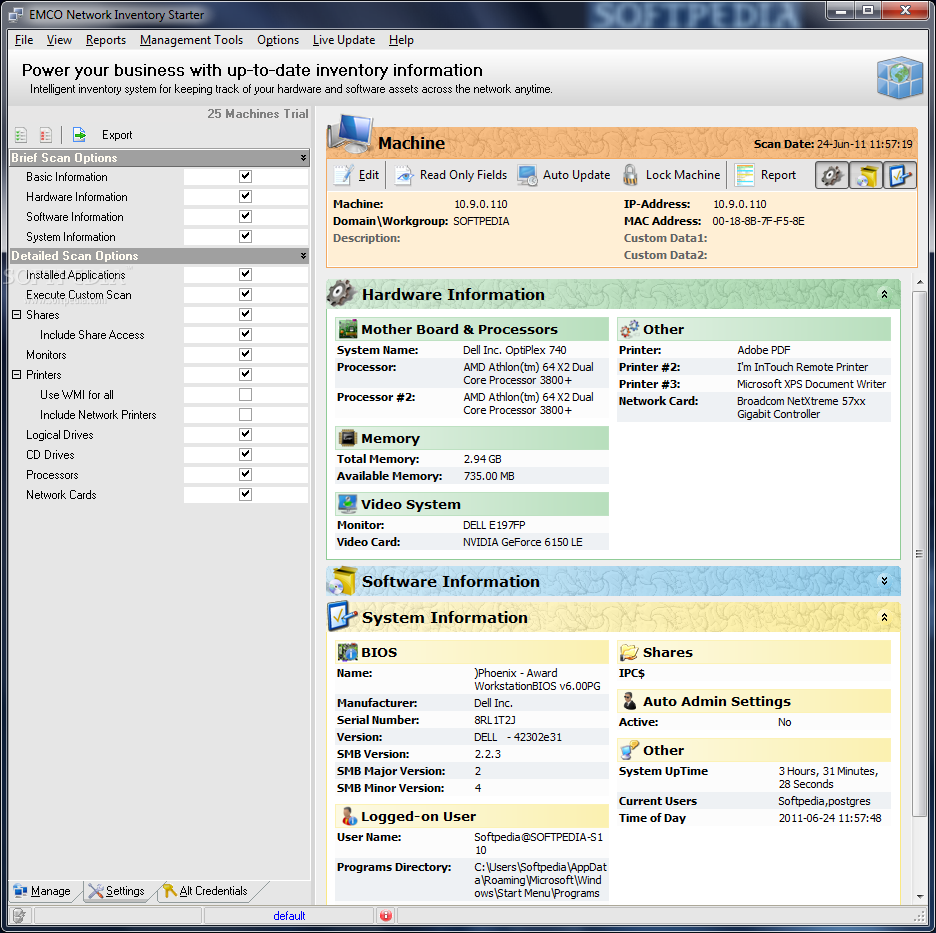Image resolution: width=936 pixels, height=933 pixels.
Task: Click the Auto Admin Settings person icon
Action: (629, 701)
